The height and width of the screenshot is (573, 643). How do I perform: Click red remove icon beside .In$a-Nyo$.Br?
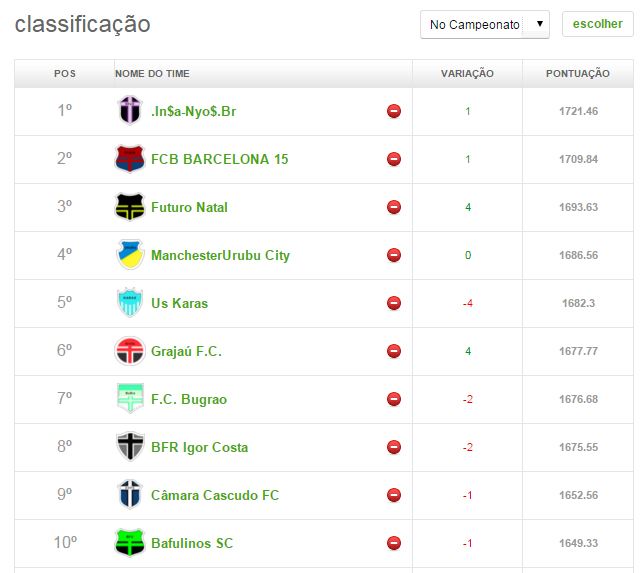tap(394, 111)
